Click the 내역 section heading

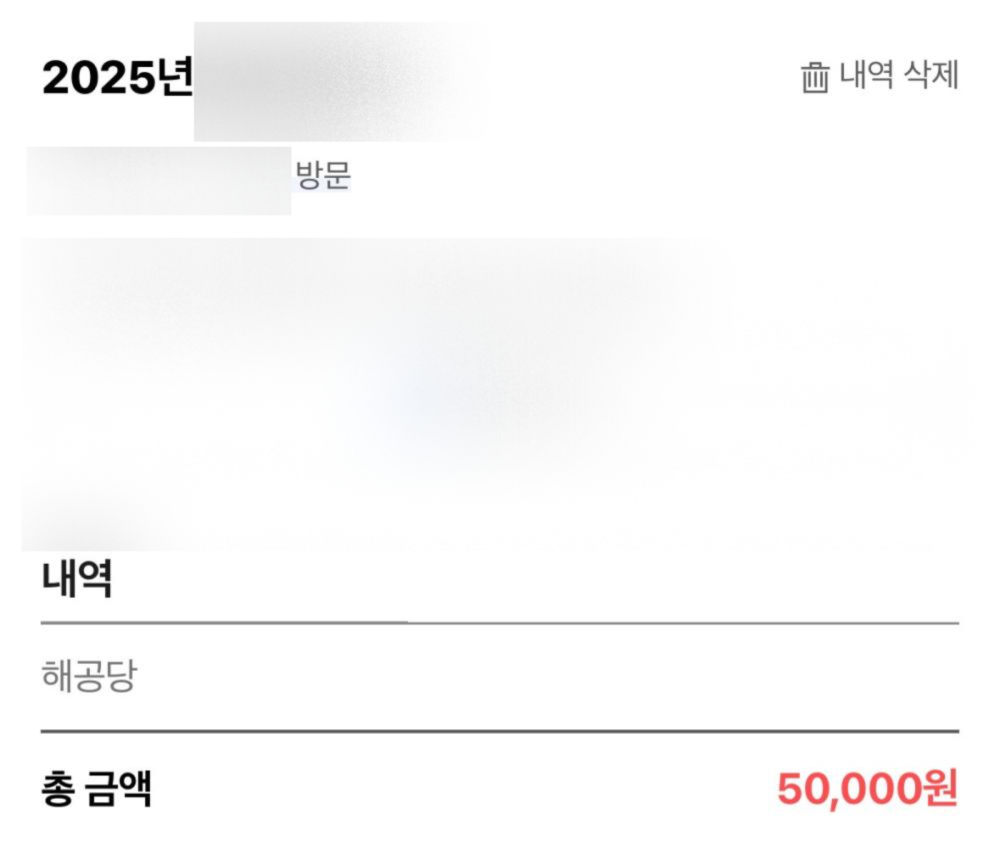76,580
